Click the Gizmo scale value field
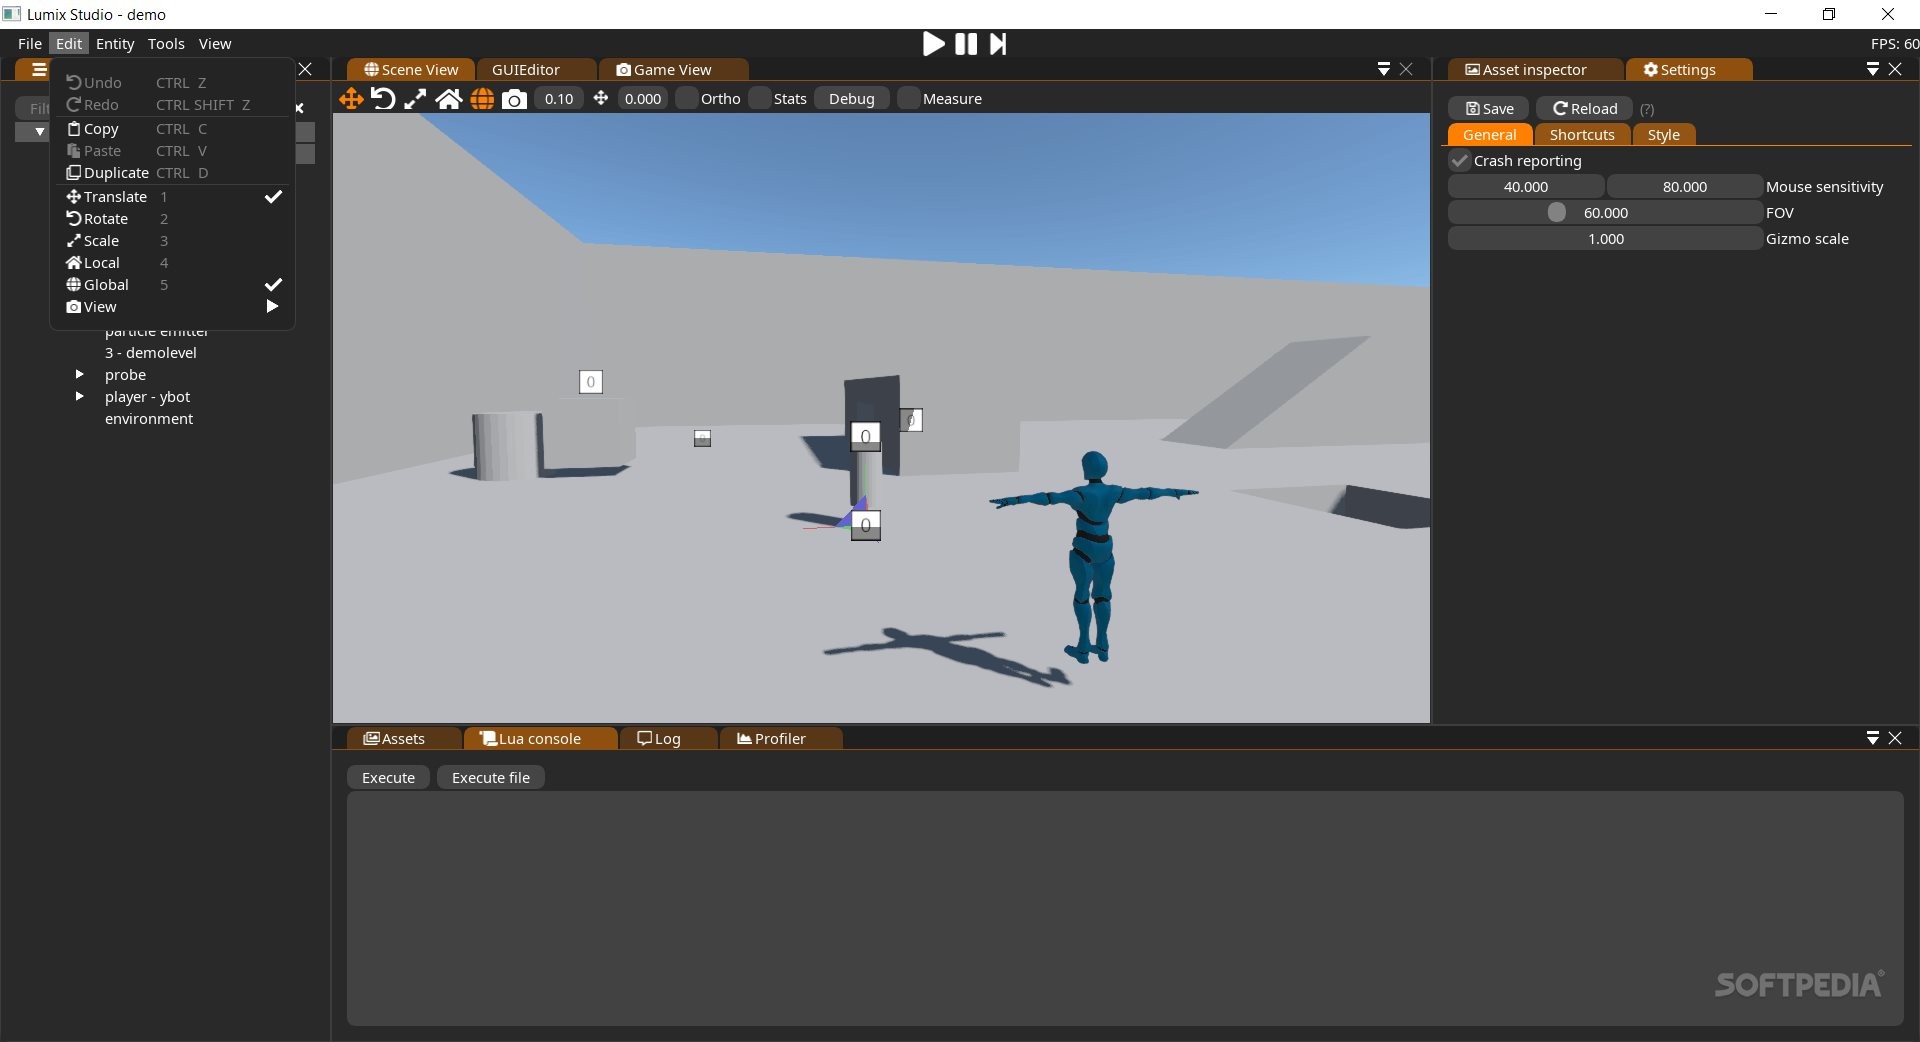 point(1605,238)
